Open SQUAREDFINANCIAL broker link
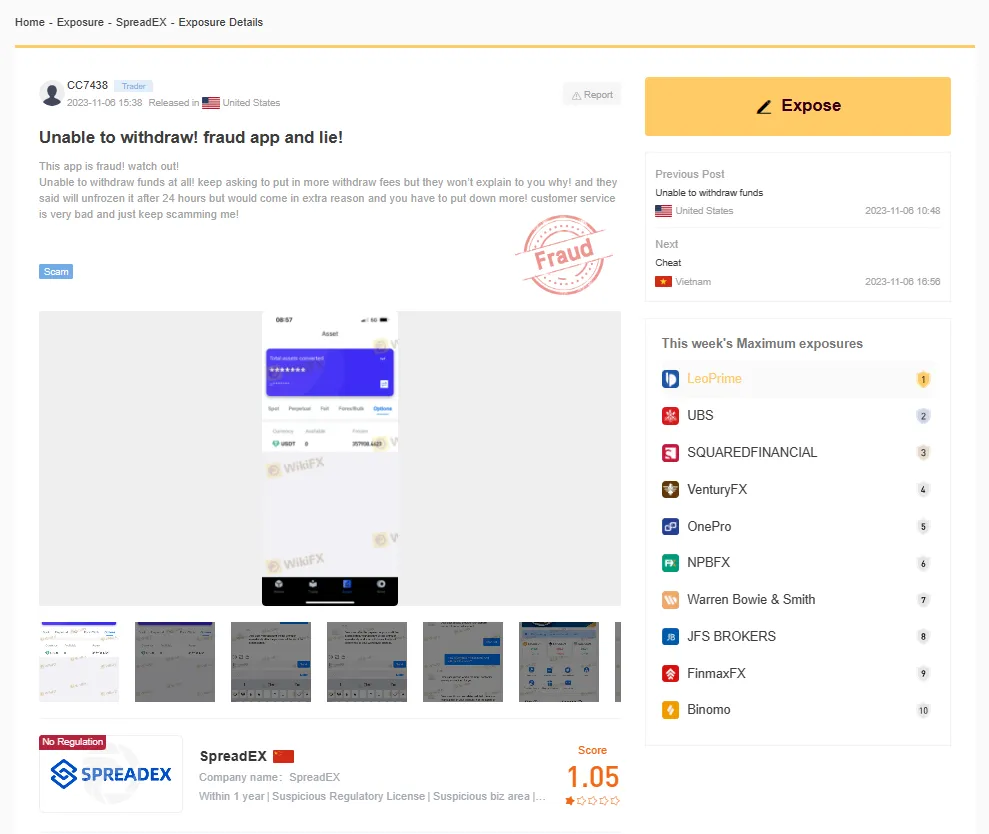 coord(752,452)
